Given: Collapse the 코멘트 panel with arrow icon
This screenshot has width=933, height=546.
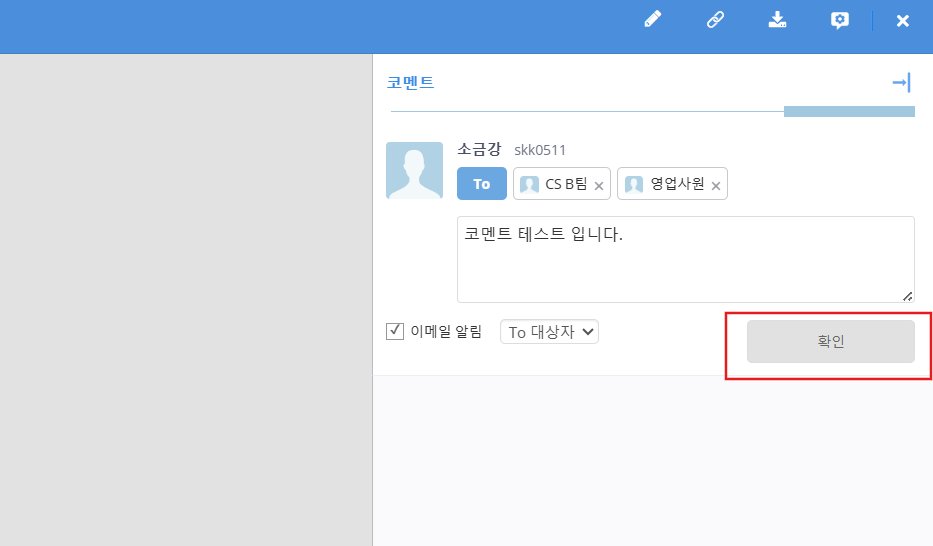Looking at the screenshot, I should tap(901, 83).
